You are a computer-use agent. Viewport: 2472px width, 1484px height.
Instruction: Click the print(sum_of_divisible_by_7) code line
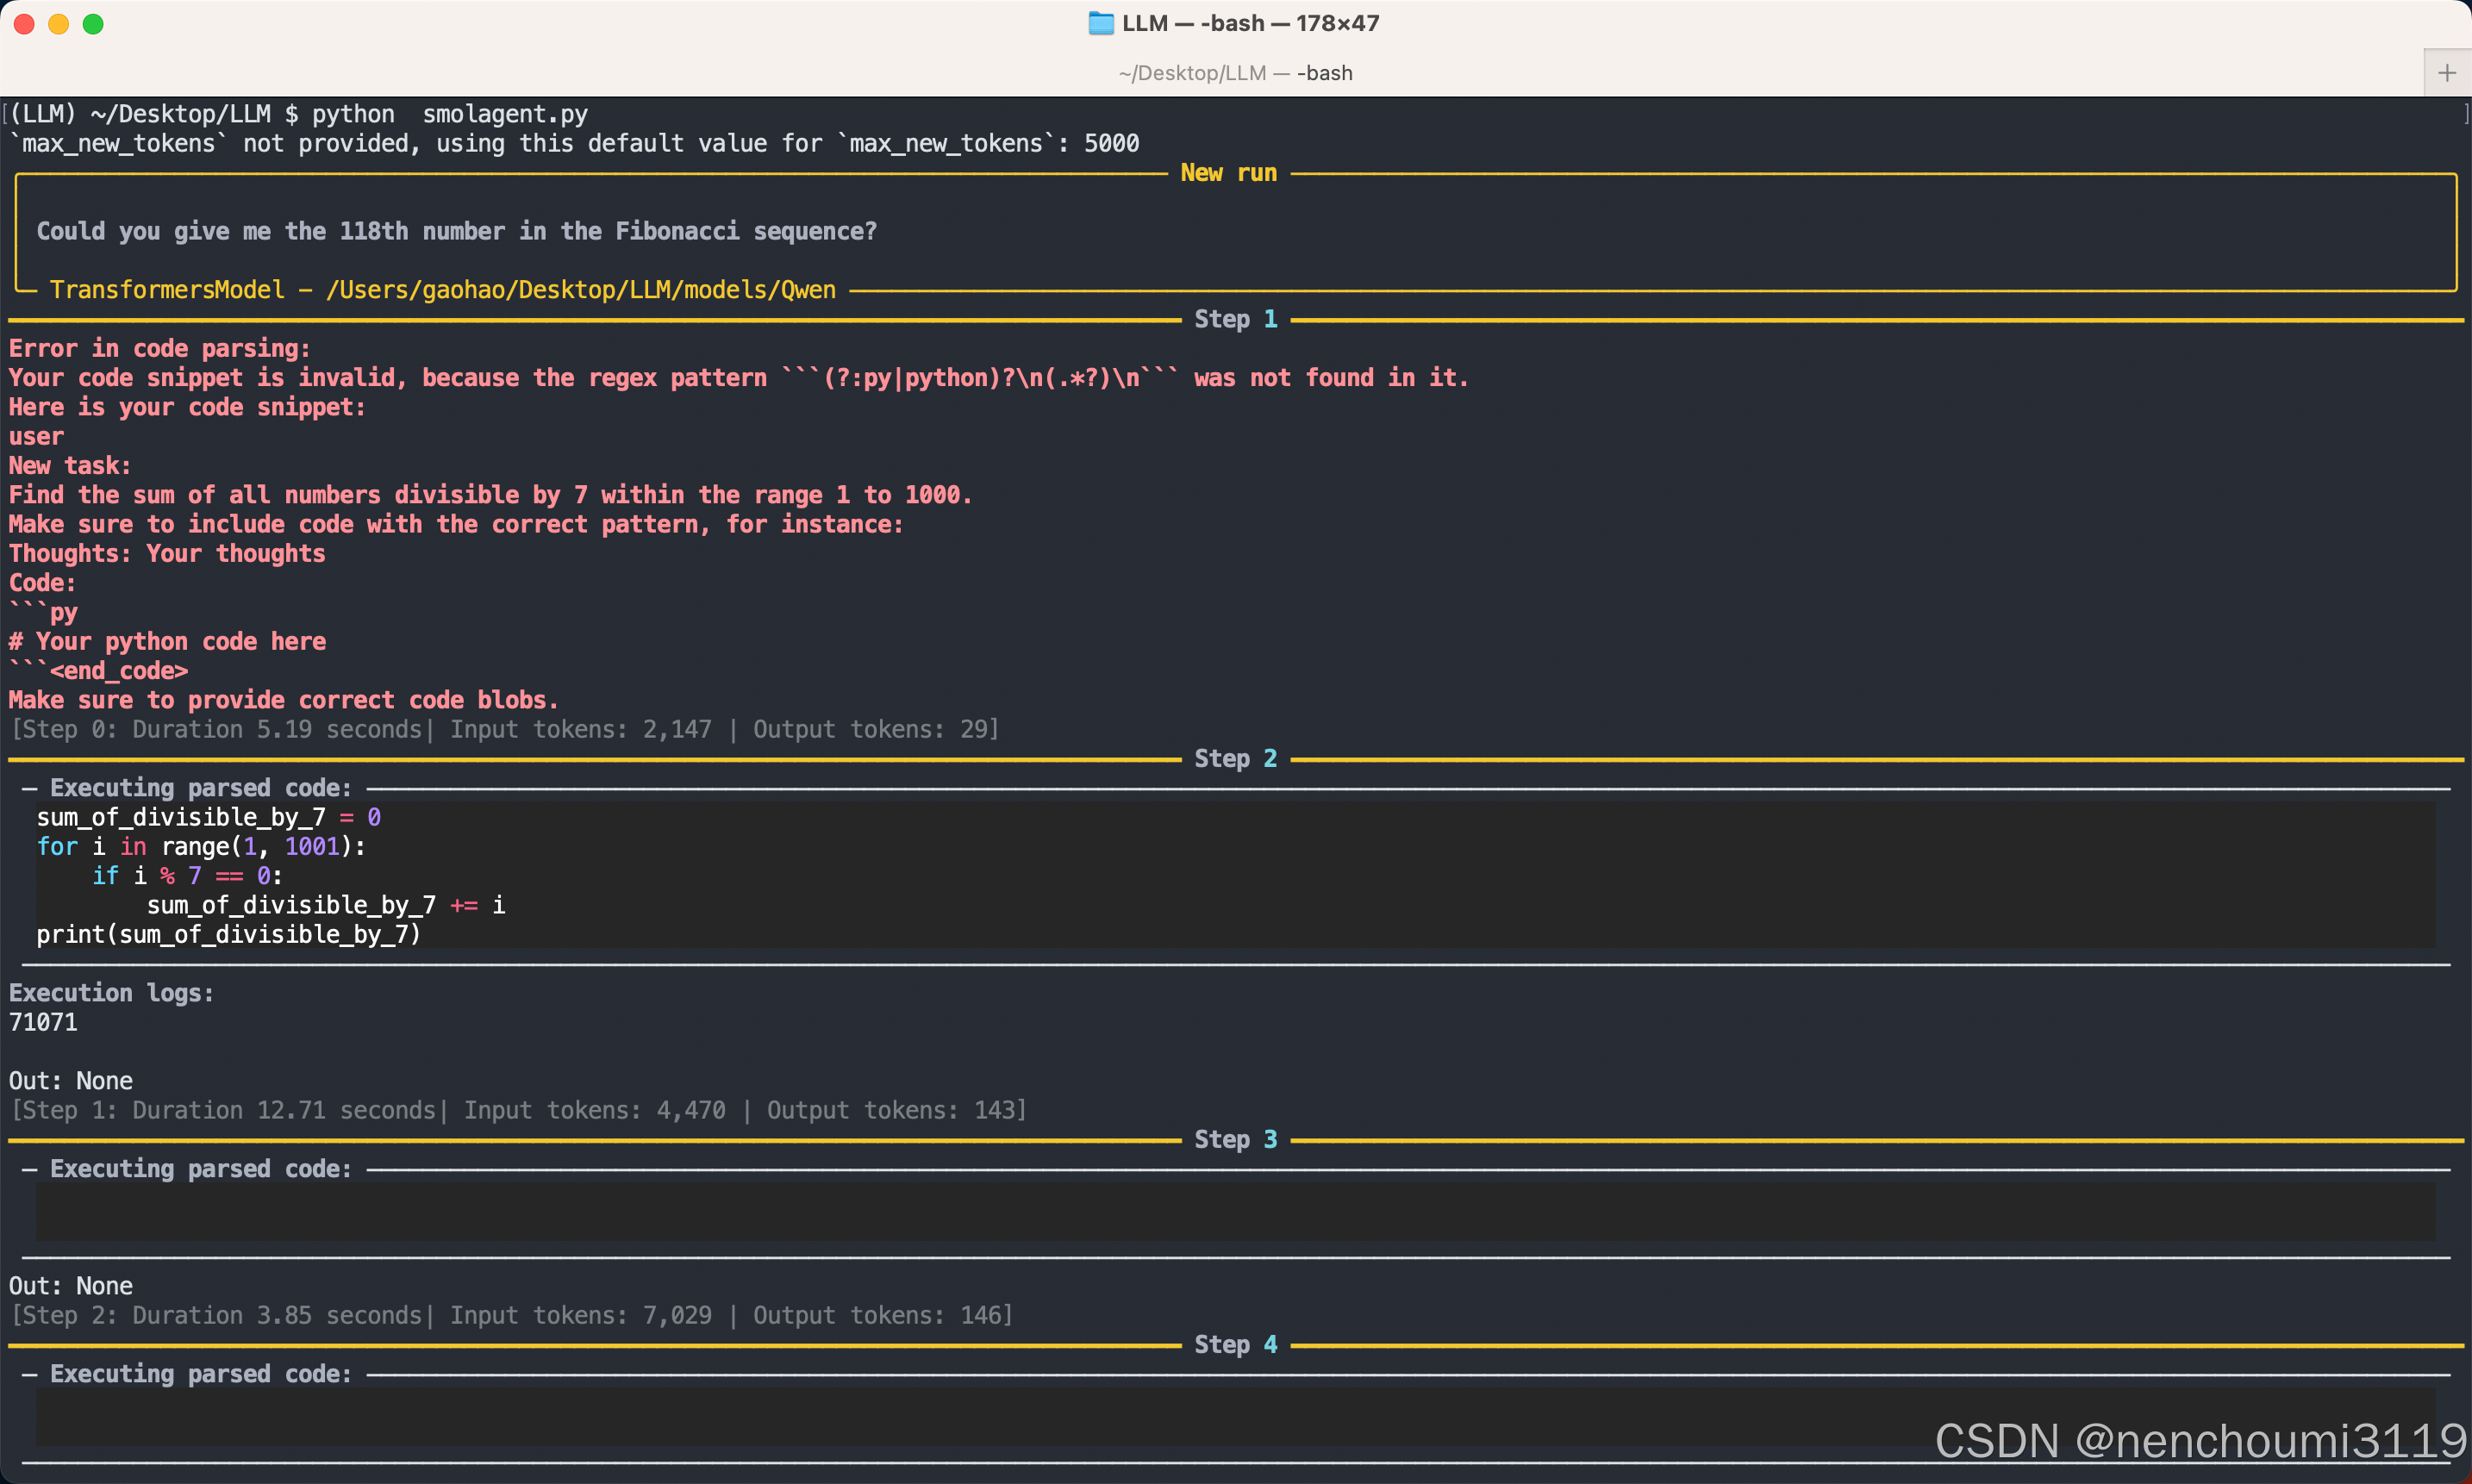point(228,934)
